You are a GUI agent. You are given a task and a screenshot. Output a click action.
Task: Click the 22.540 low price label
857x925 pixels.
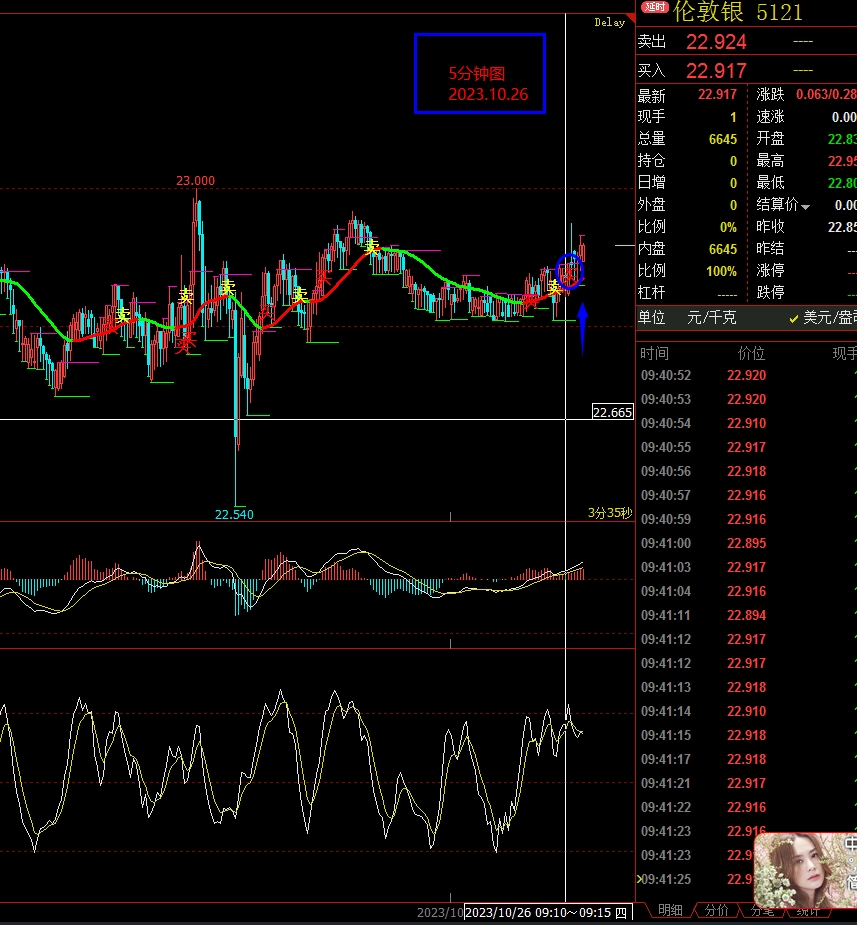pos(234,514)
